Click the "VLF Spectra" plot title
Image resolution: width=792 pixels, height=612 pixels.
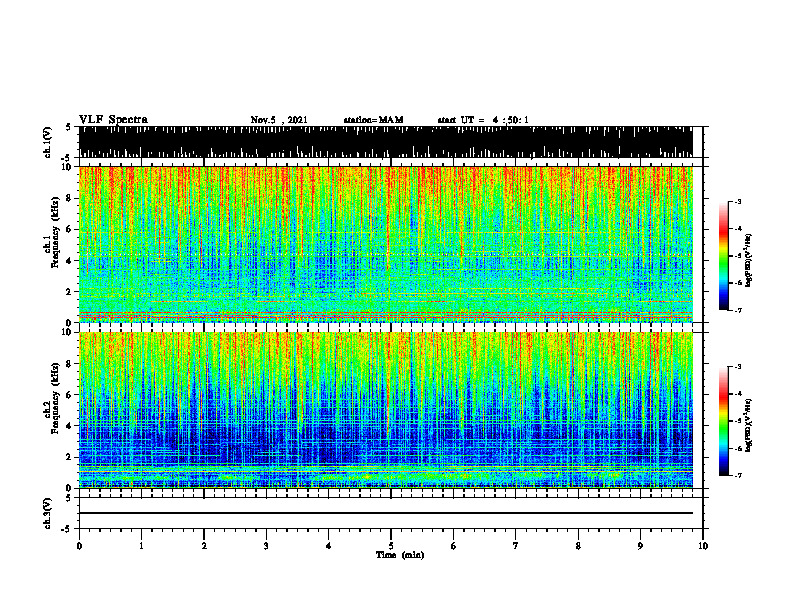pyautogui.click(x=113, y=120)
